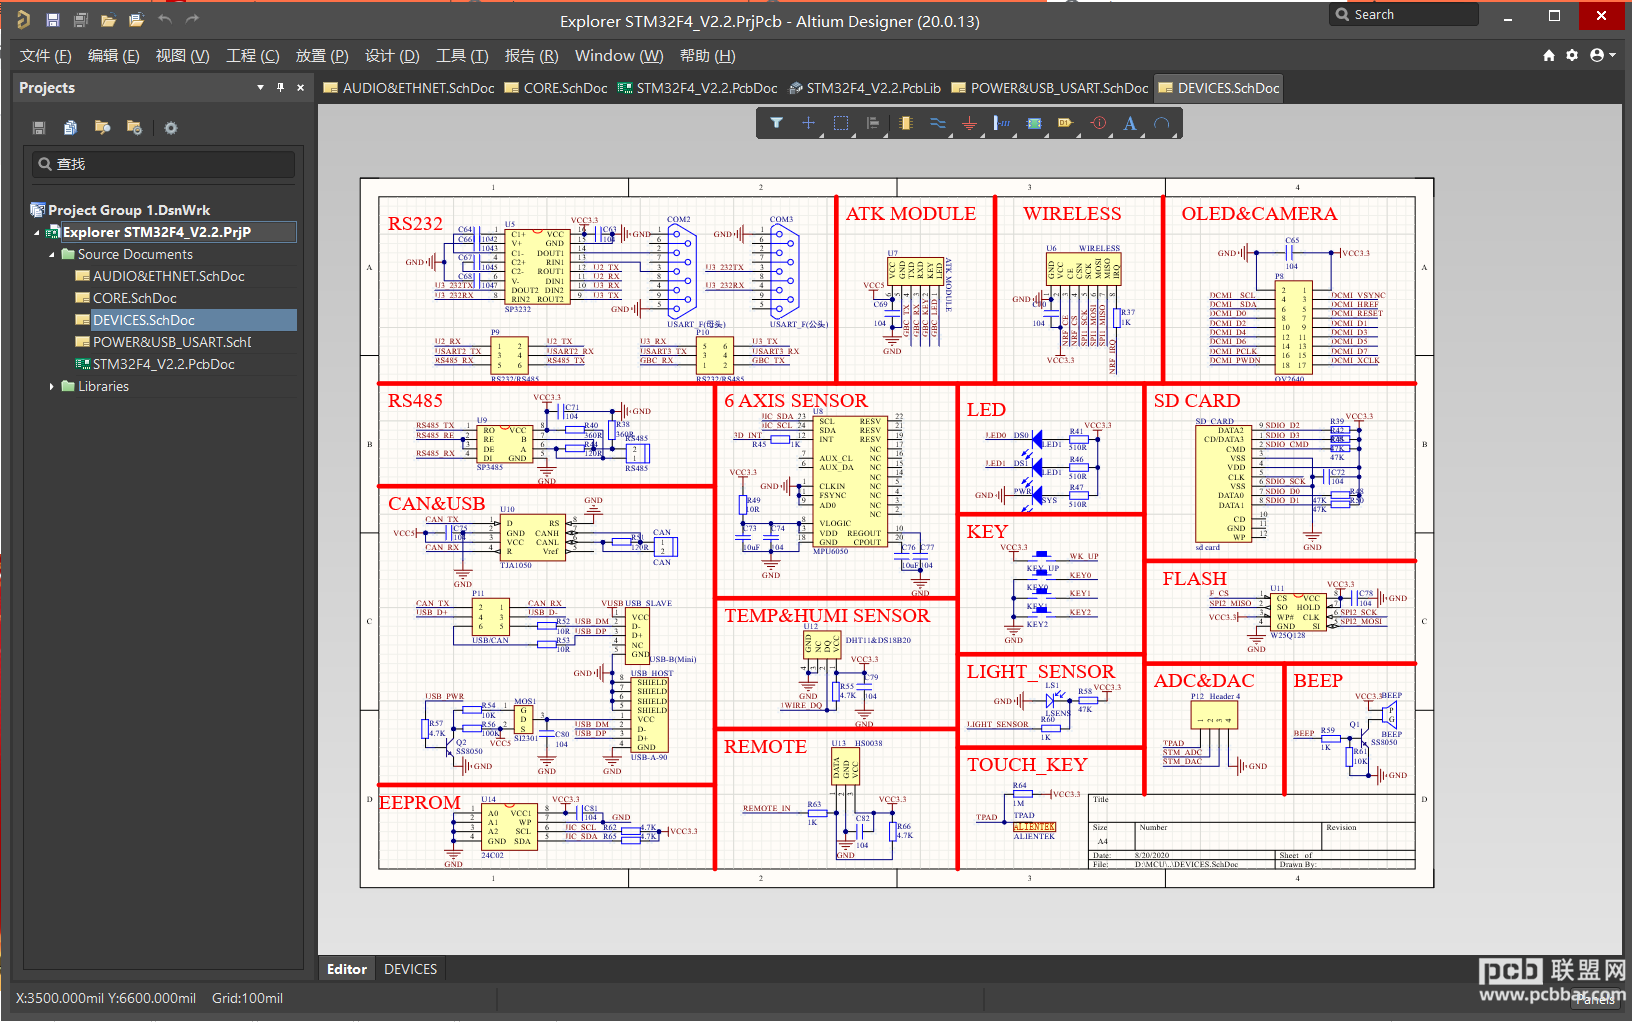Collapse the Explorer STM32F4_V2.2 project node

pyautogui.click(x=37, y=232)
